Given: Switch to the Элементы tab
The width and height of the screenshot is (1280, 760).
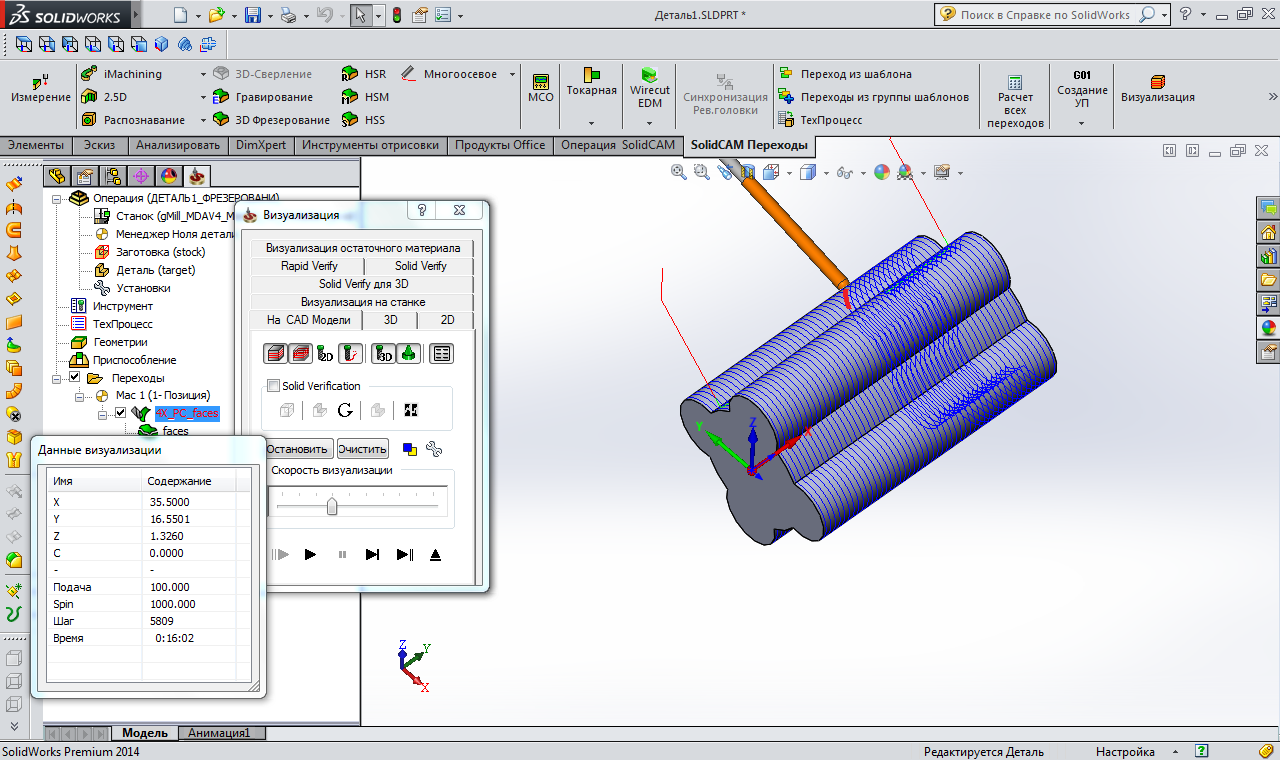Looking at the screenshot, I should click(x=36, y=145).
